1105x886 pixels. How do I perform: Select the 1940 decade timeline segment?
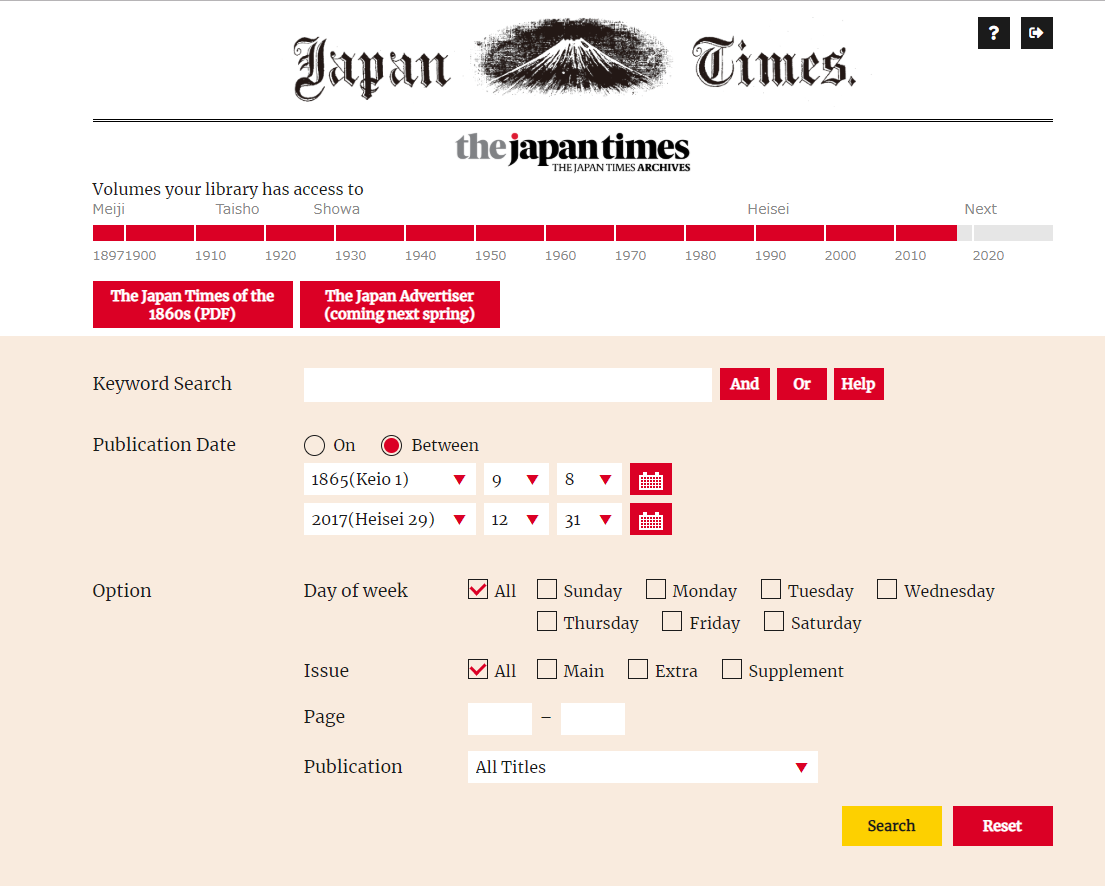pyautogui.click(x=440, y=233)
